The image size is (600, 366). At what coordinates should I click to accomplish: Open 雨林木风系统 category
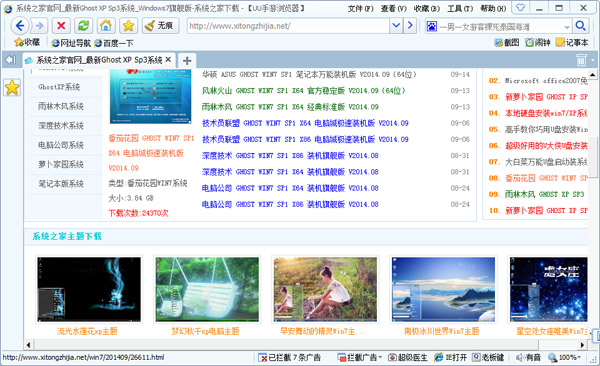tap(60, 106)
